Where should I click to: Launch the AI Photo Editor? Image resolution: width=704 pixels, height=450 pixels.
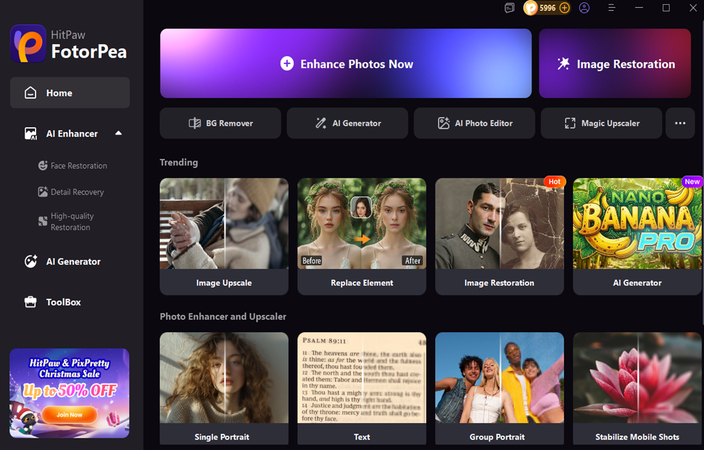tap(475, 123)
